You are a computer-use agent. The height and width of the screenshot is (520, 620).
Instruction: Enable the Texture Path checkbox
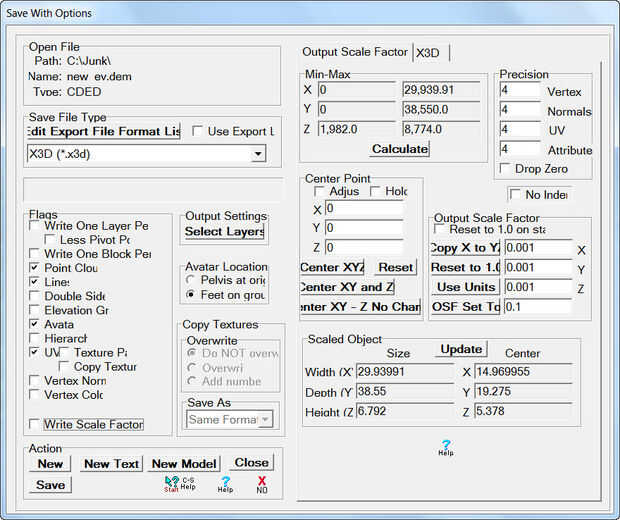(64, 352)
